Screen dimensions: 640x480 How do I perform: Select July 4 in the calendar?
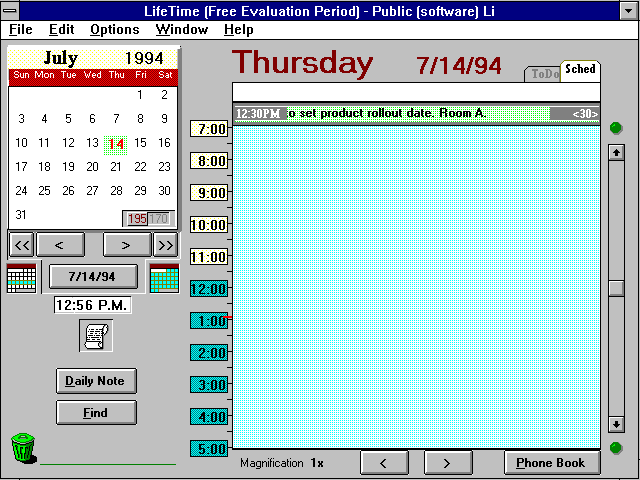tap(44, 119)
